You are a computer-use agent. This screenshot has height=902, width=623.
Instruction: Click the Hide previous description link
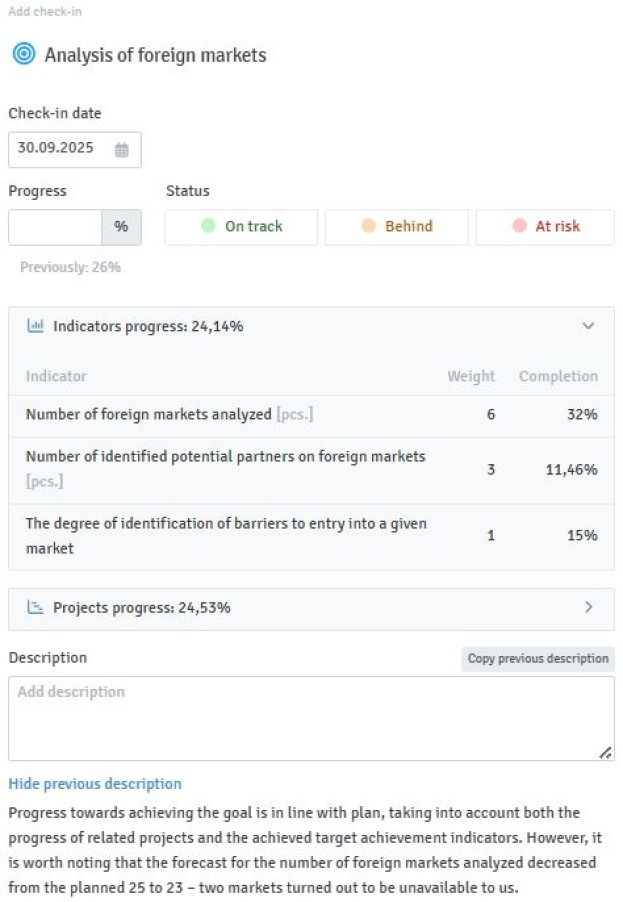95,784
